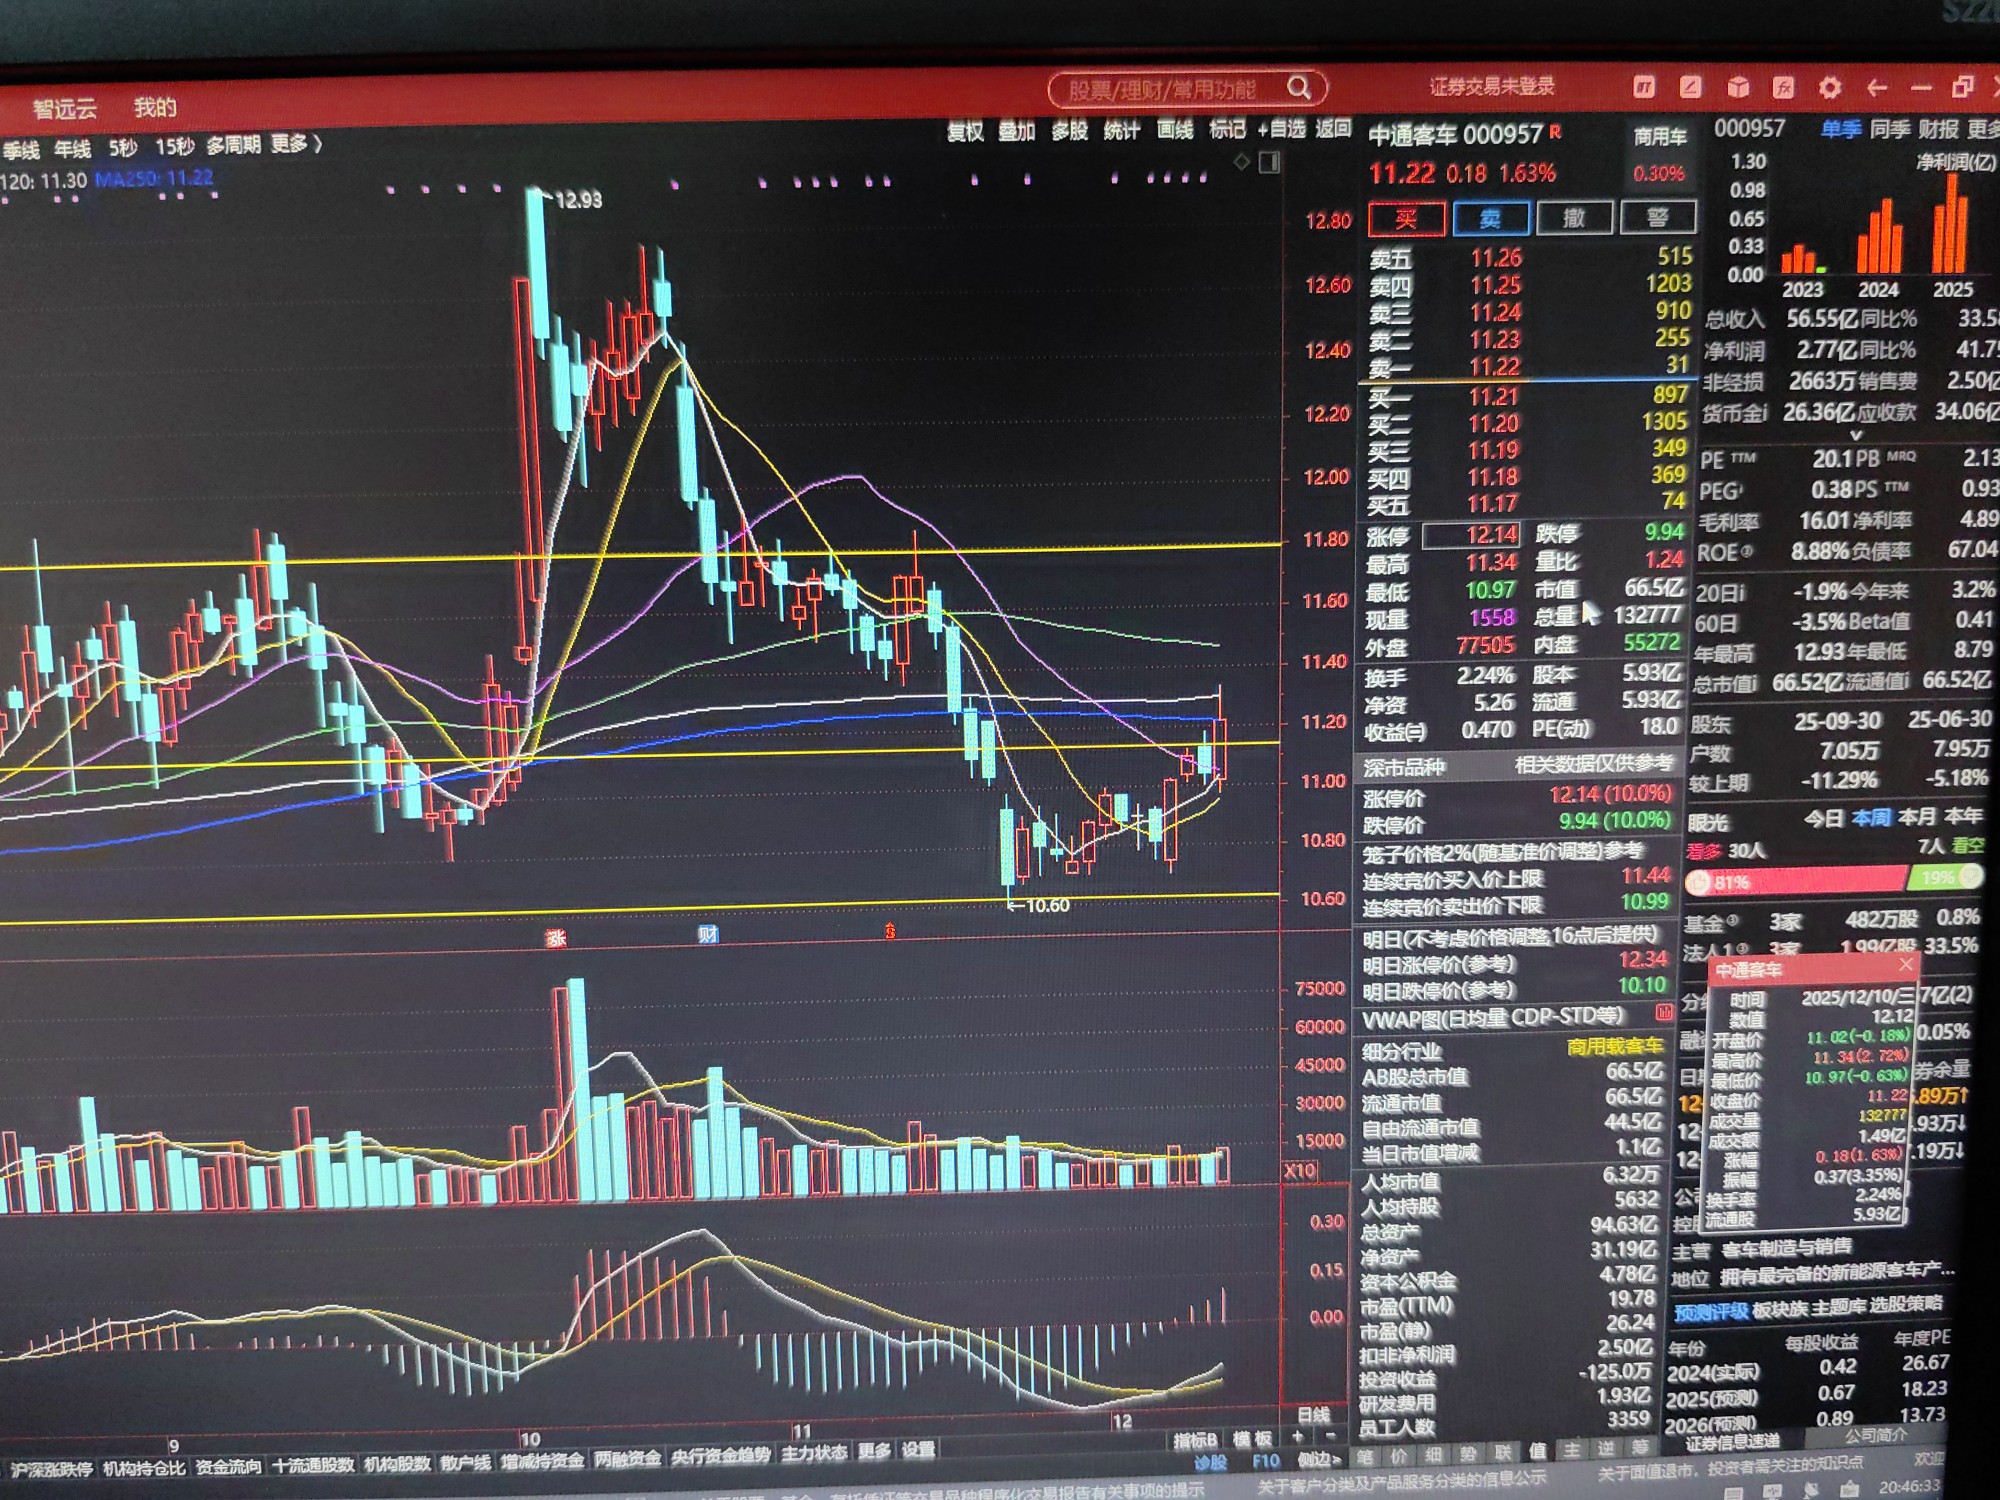The width and height of the screenshot is (2000, 1500).
Task: Click the pencil edit icon in title bar
Action: (x=1690, y=88)
